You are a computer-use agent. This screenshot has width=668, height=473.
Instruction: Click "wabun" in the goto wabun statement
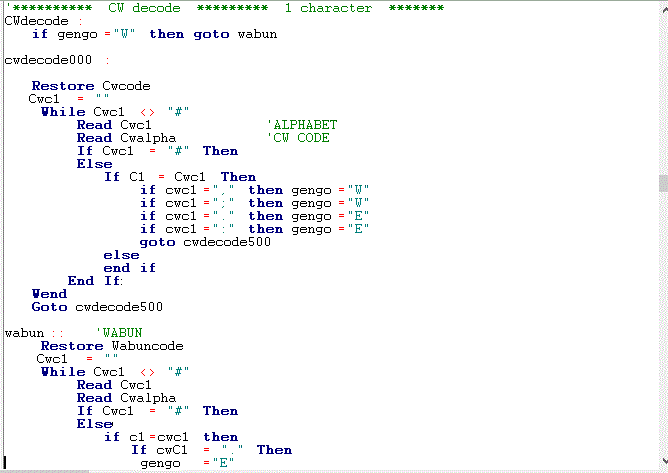(x=257, y=34)
